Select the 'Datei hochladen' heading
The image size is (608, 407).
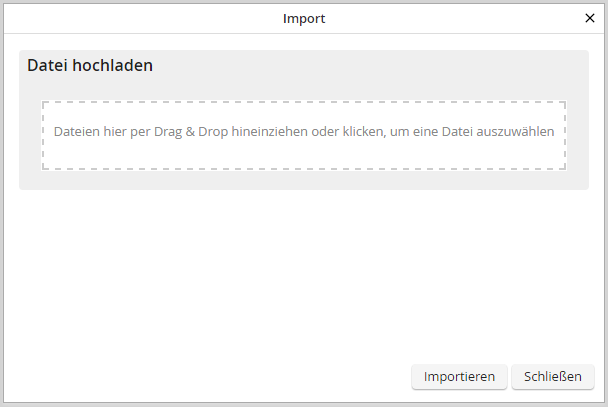tap(90, 66)
